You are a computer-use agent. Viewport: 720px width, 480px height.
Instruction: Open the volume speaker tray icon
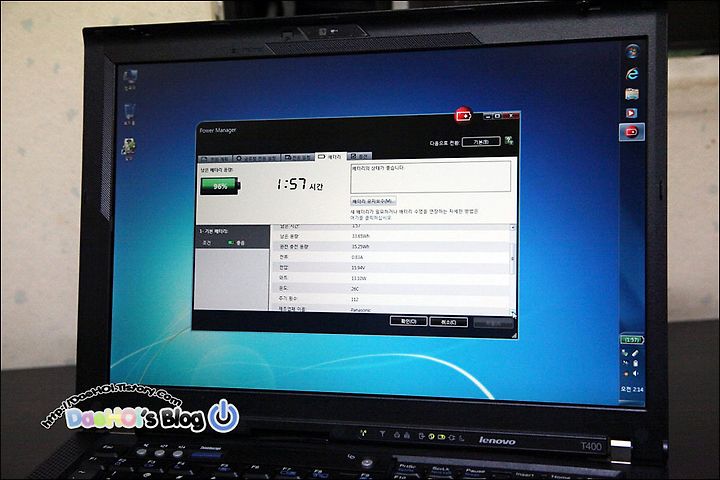[636, 373]
